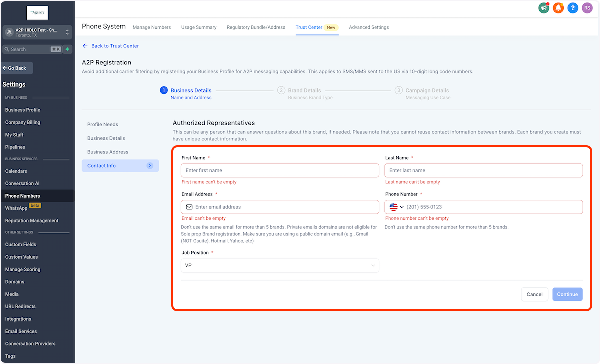Screen dimensions: 600x364
Task: Click the blue help question mark icon
Action: [572, 8]
